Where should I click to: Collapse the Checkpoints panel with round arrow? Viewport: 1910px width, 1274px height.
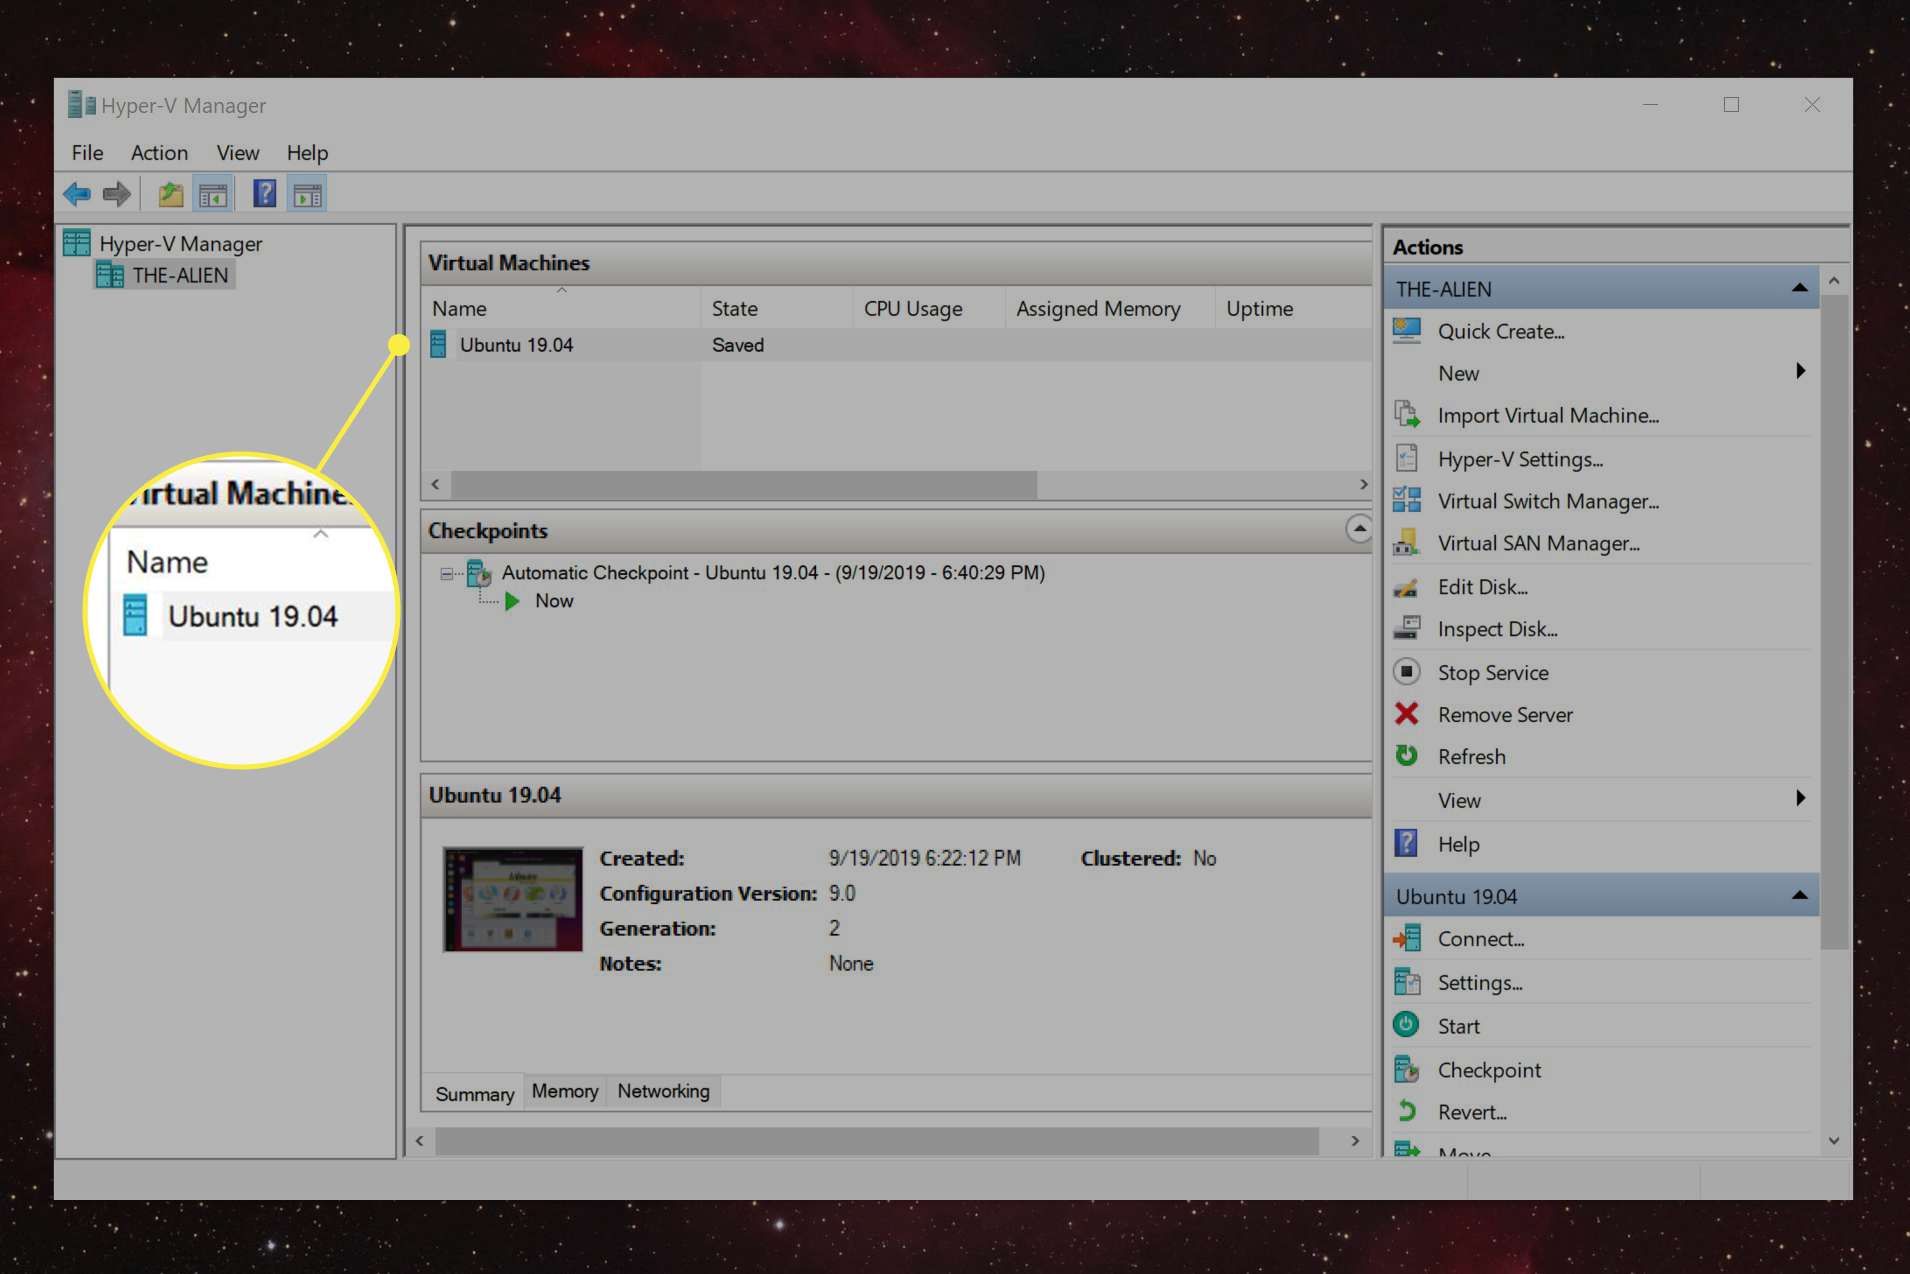pos(1358,529)
